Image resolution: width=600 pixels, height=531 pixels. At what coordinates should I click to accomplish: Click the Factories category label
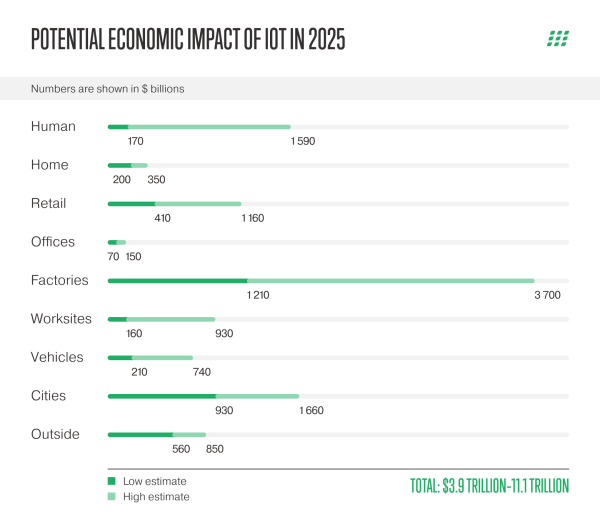pos(60,281)
